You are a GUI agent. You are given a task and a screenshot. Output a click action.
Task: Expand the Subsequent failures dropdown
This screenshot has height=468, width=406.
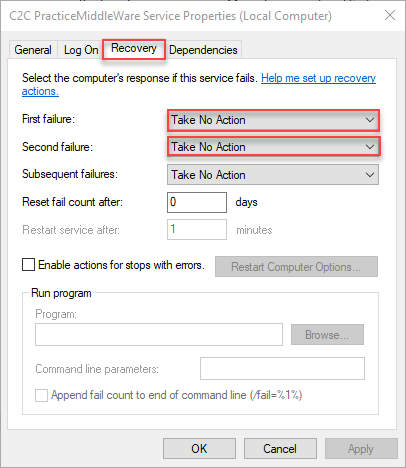coord(273,175)
